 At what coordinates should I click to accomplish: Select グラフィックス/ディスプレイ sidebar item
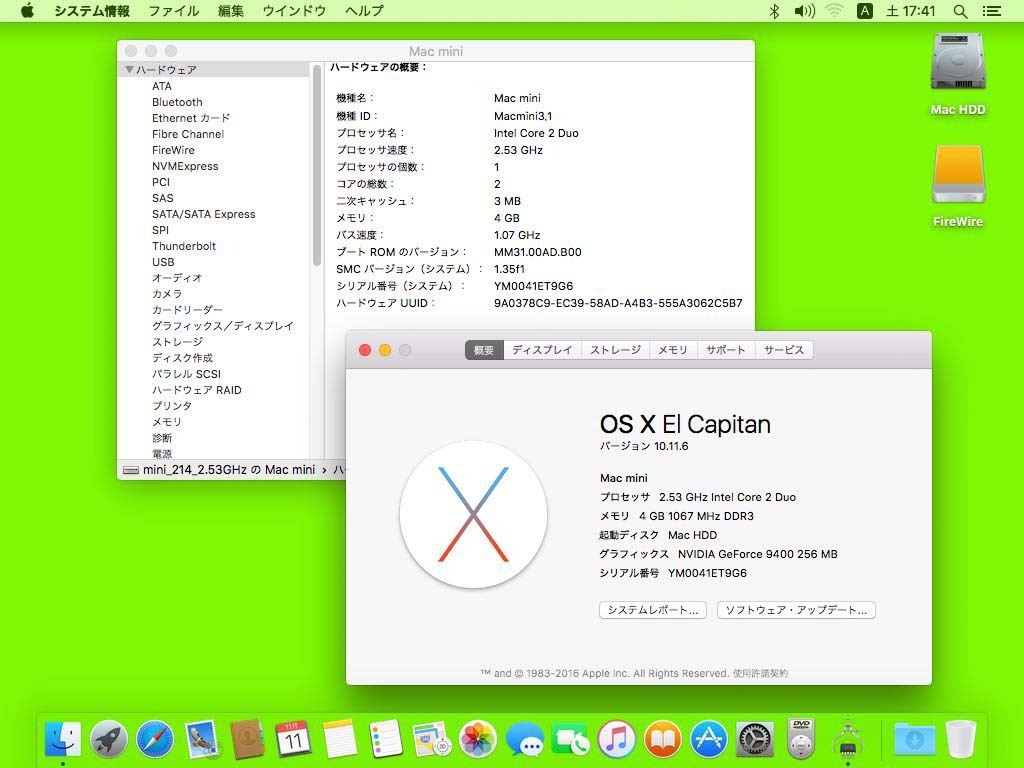[223, 326]
